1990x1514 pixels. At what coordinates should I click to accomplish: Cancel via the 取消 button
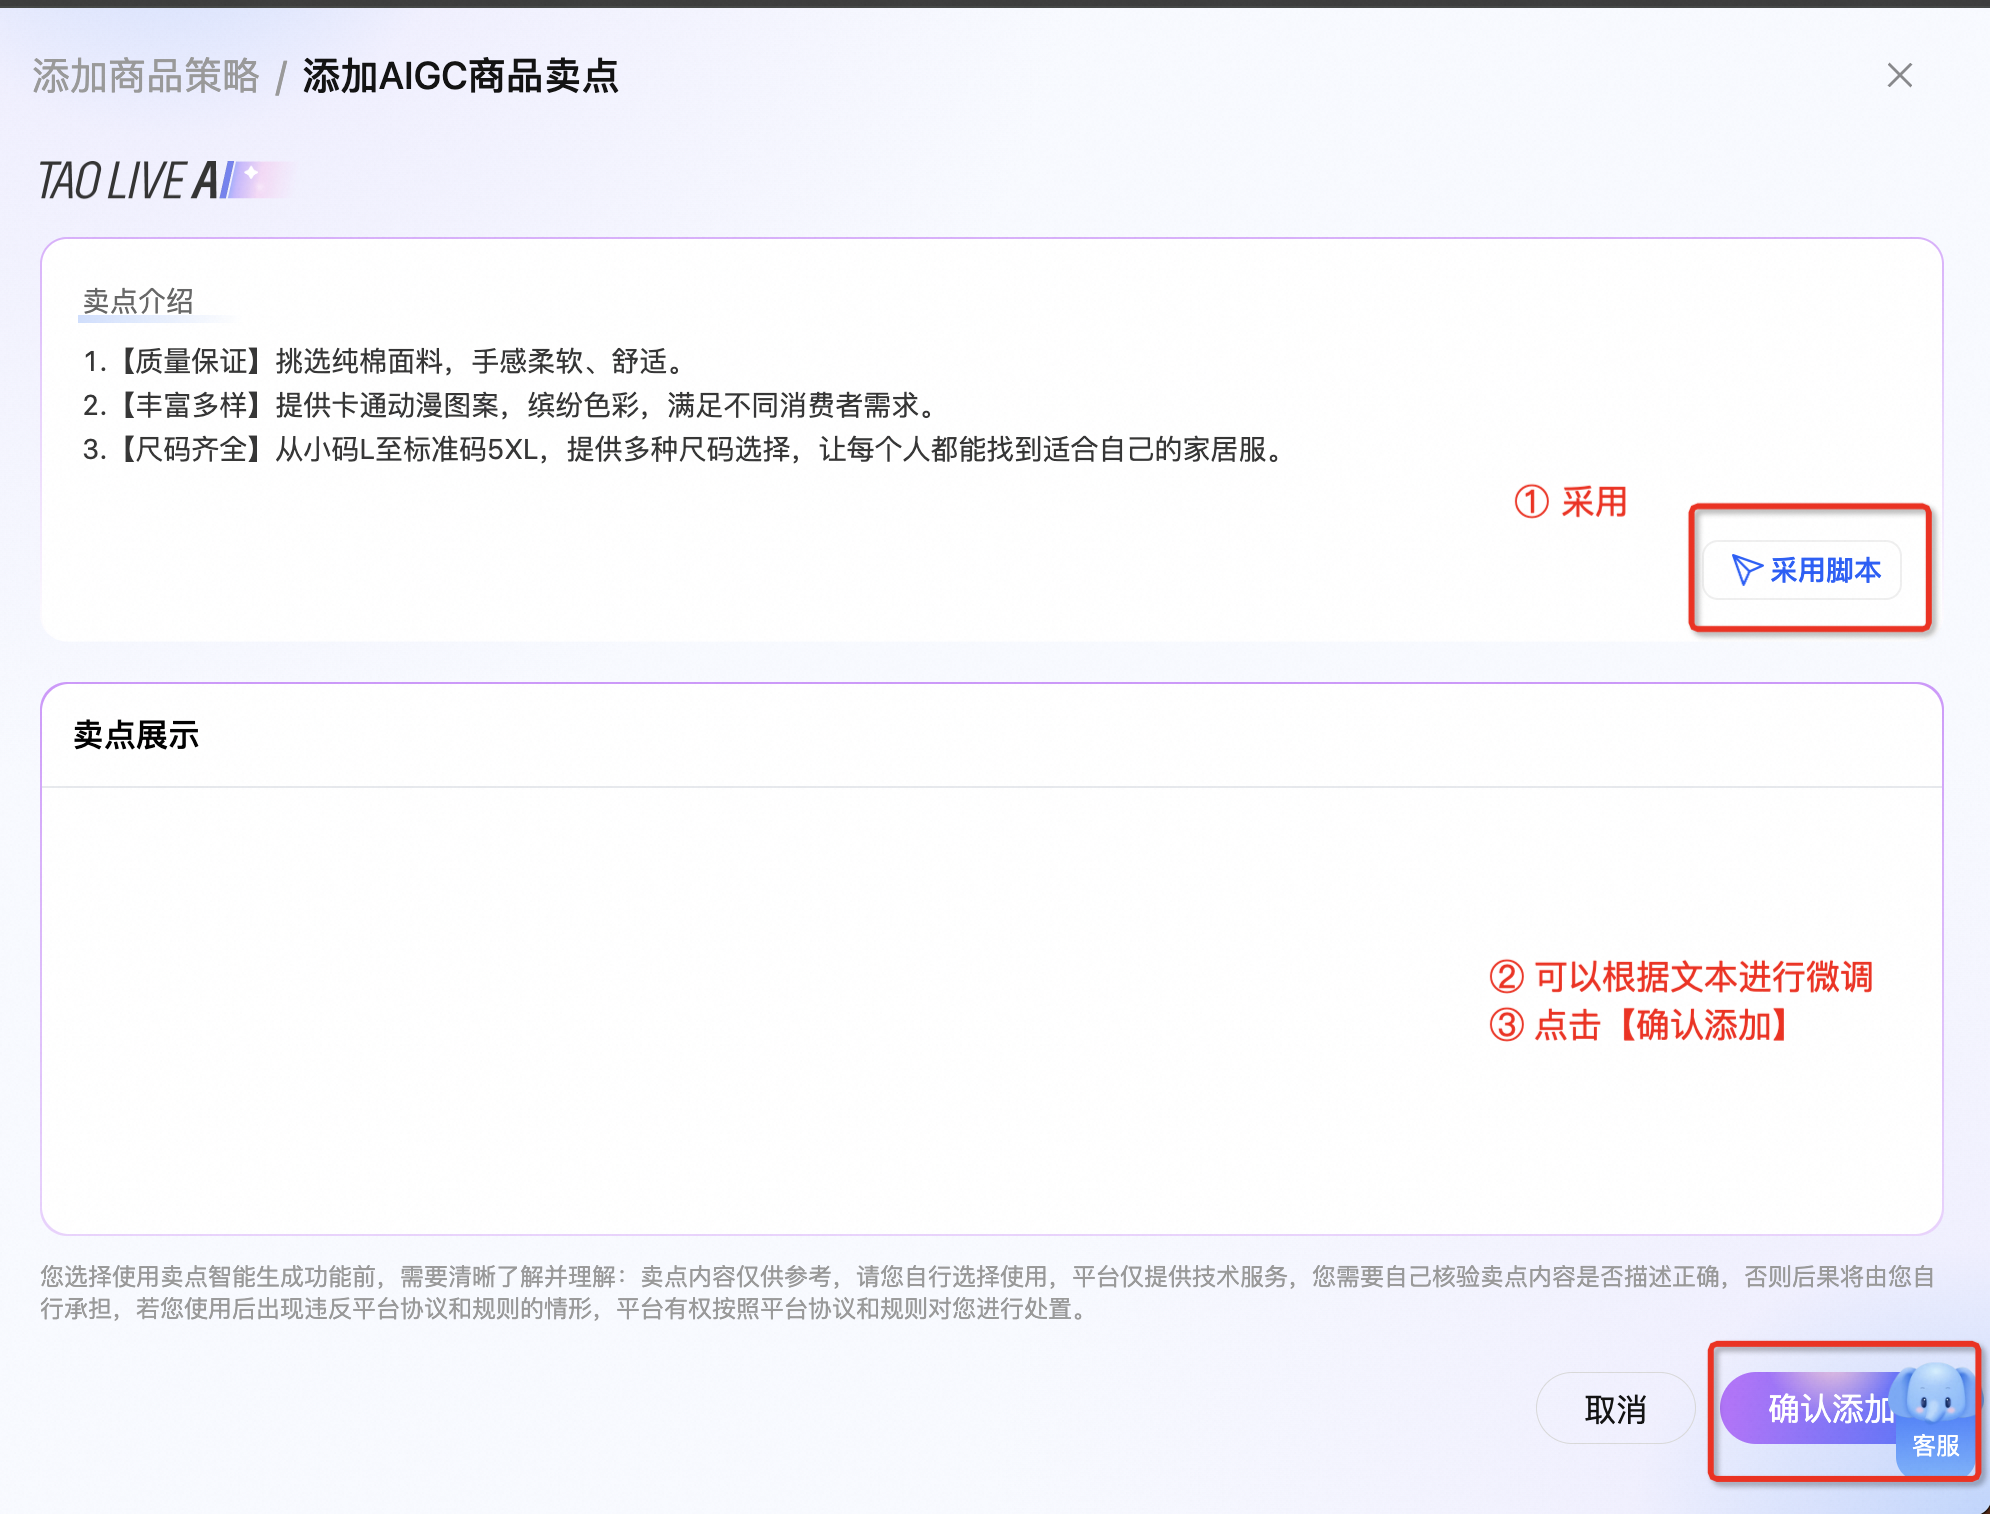tap(1615, 1408)
